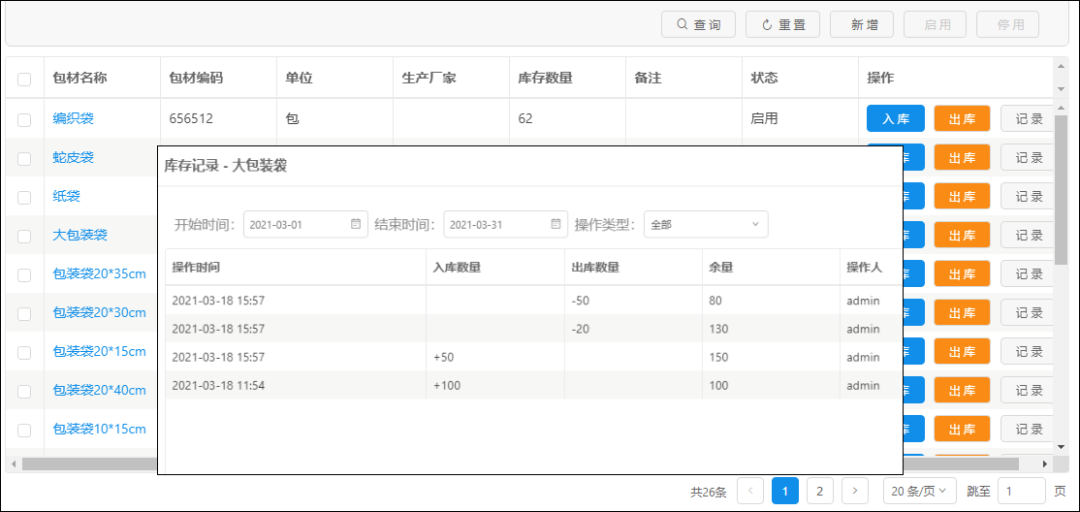Click 入库 button for 编织袋 row
The width and height of the screenshot is (1080, 512).
click(895, 119)
